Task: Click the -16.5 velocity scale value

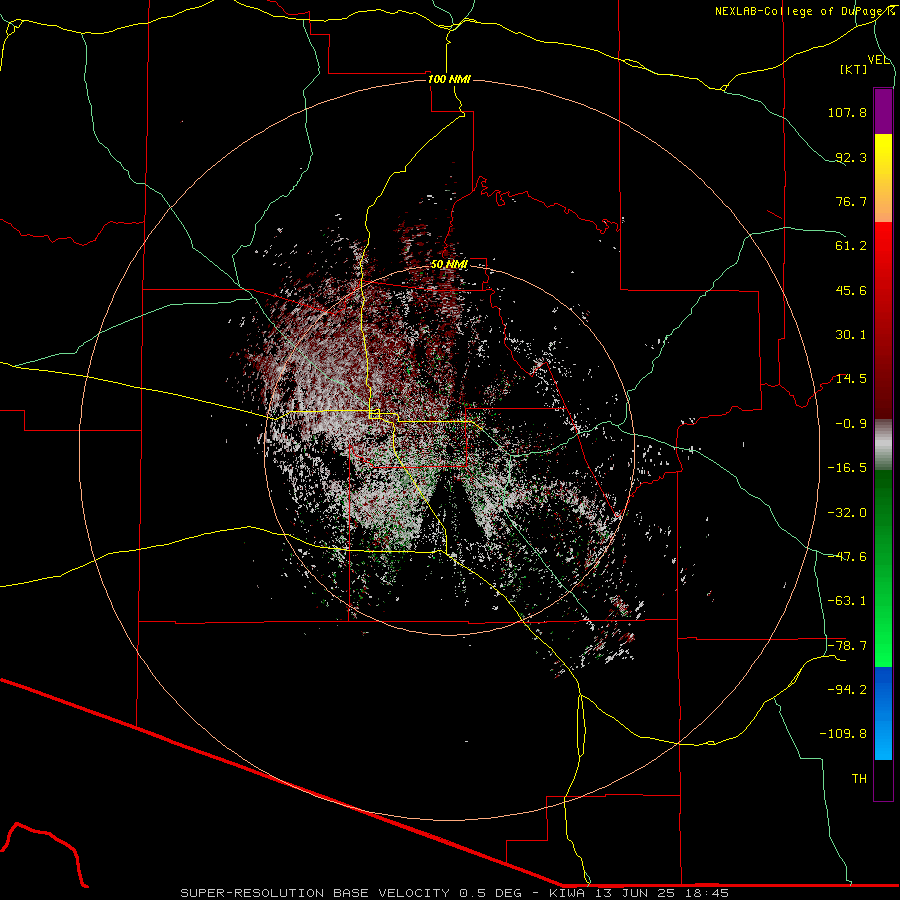Action: point(847,468)
